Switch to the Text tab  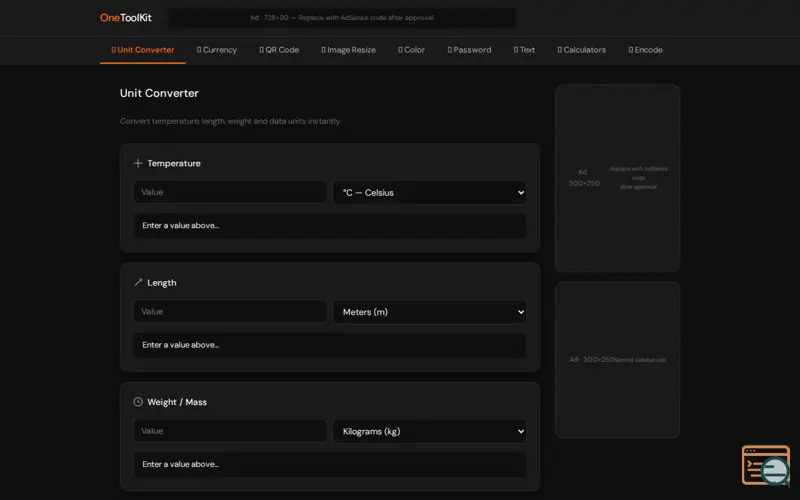point(524,50)
